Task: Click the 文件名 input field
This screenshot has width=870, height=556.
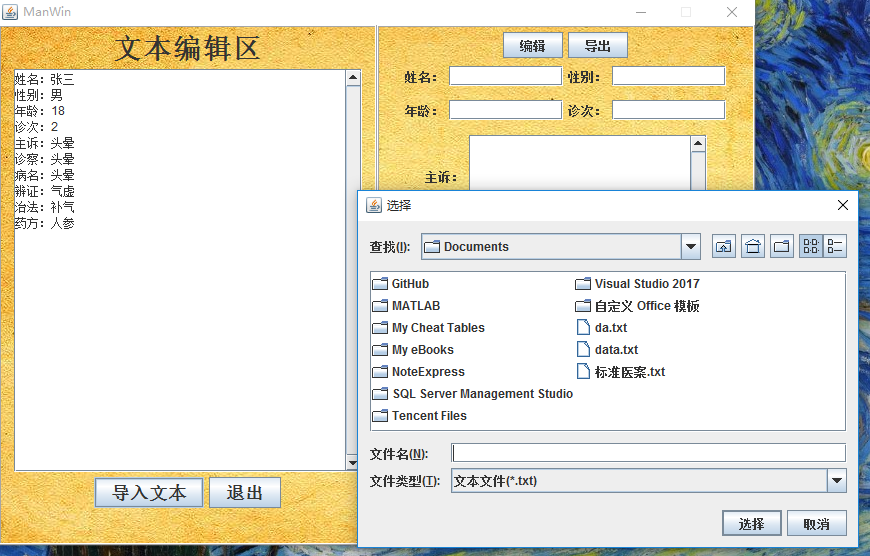Action: pyautogui.click(x=649, y=453)
